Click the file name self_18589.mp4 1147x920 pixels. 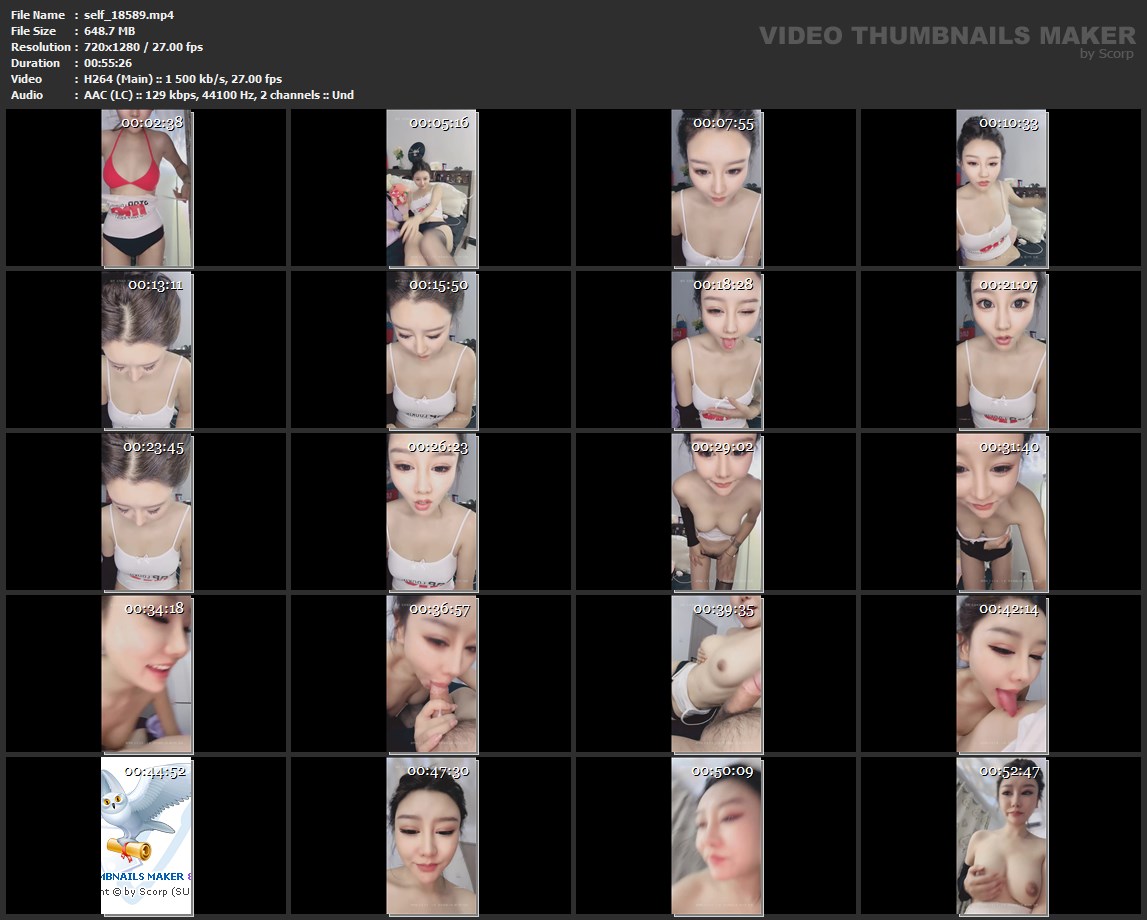(129, 15)
